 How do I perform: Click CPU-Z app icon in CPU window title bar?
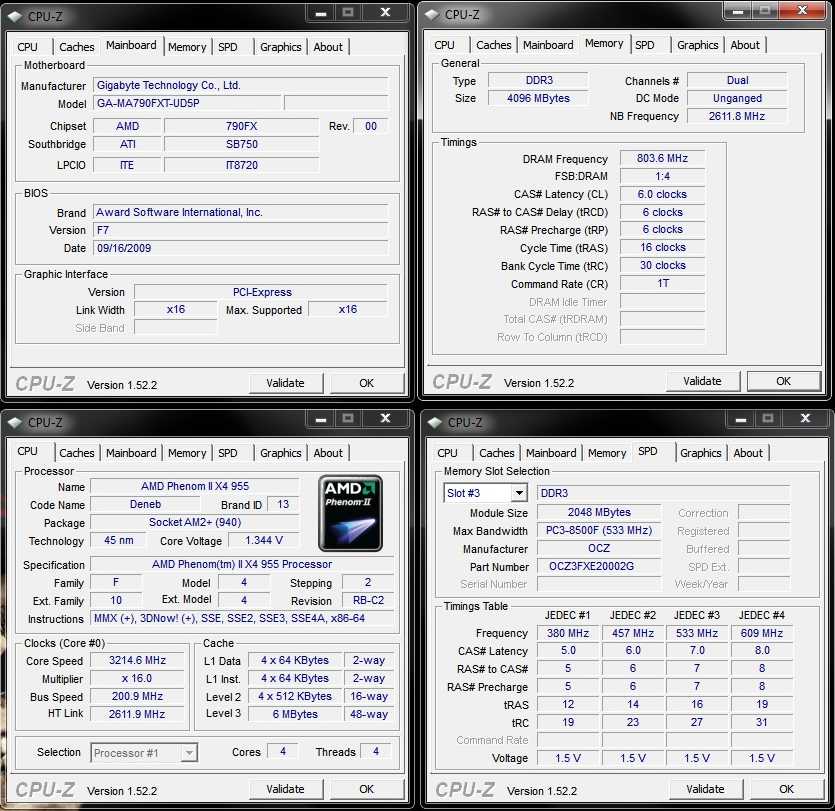coord(15,422)
